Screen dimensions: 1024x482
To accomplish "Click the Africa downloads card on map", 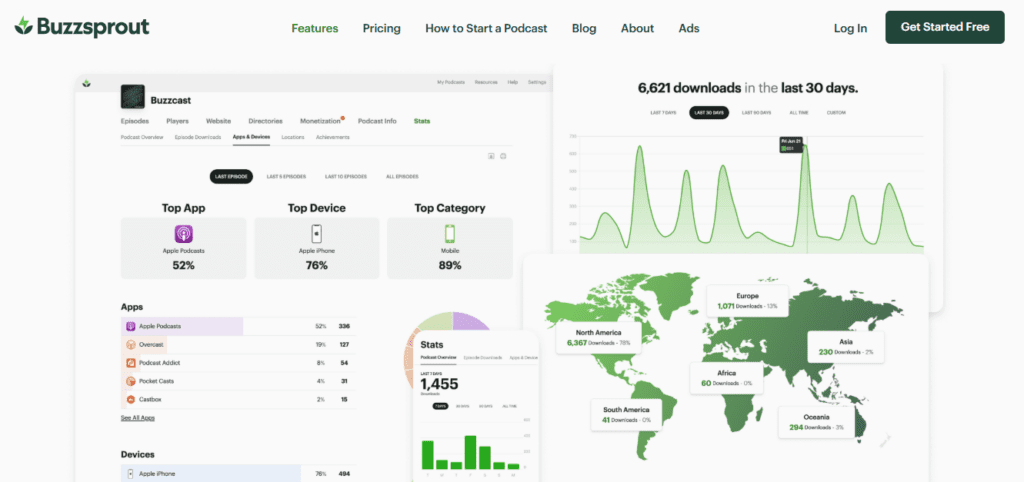I will [x=726, y=378].
